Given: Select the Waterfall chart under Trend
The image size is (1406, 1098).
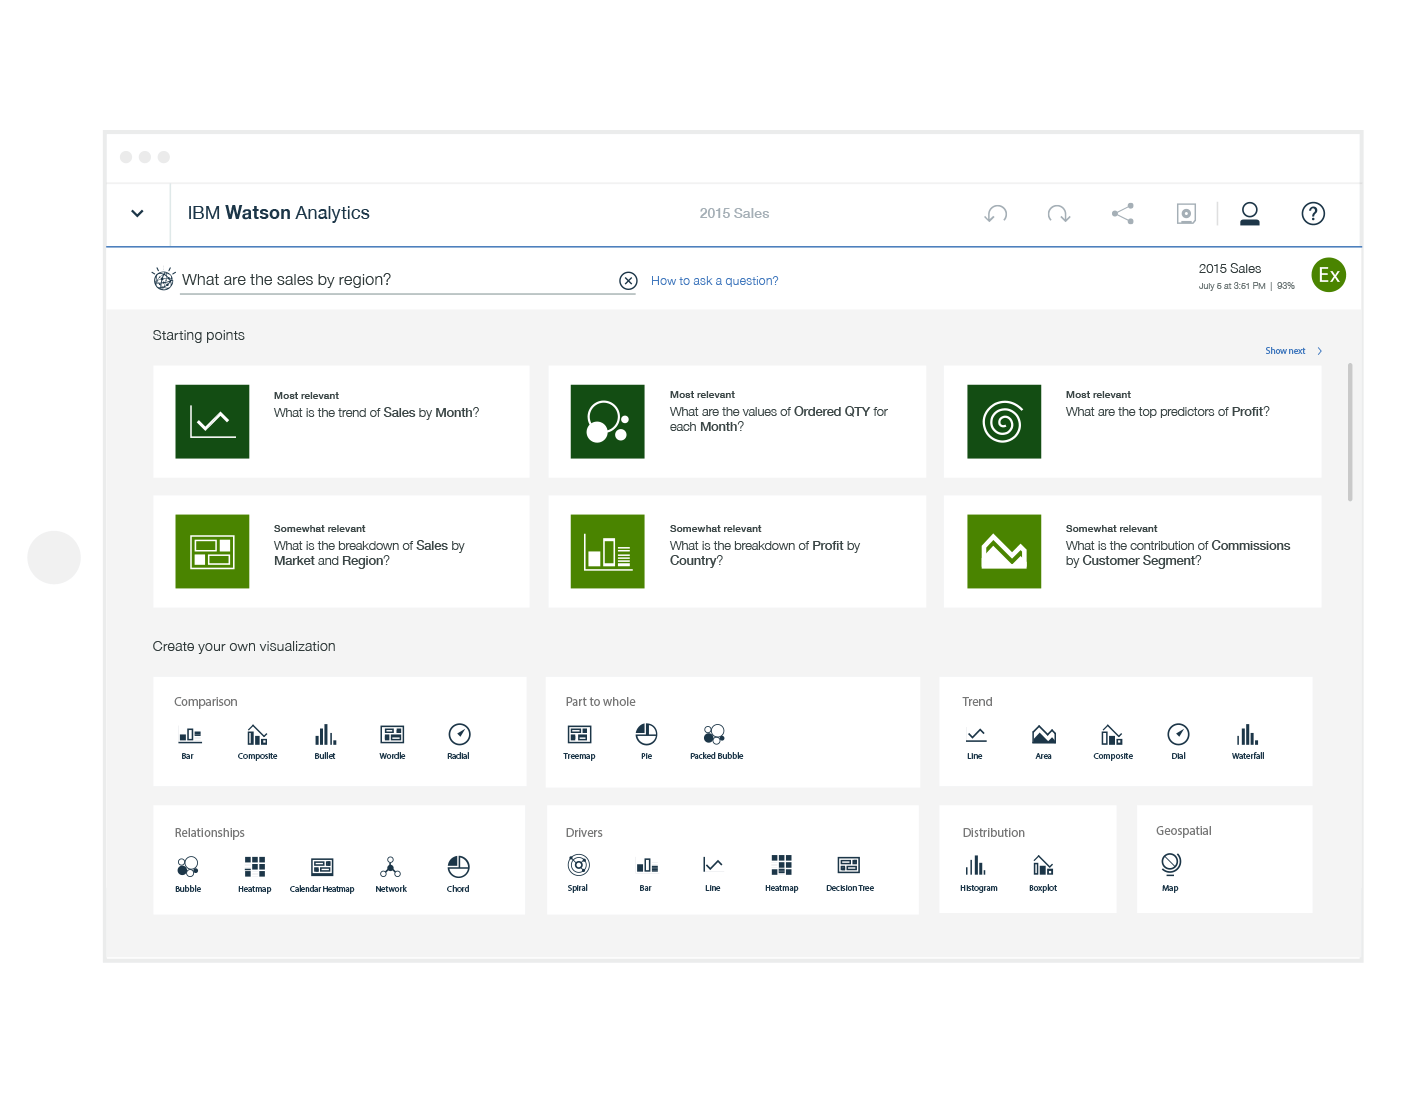Looking at the screenshot, I should pos(1247,741).
